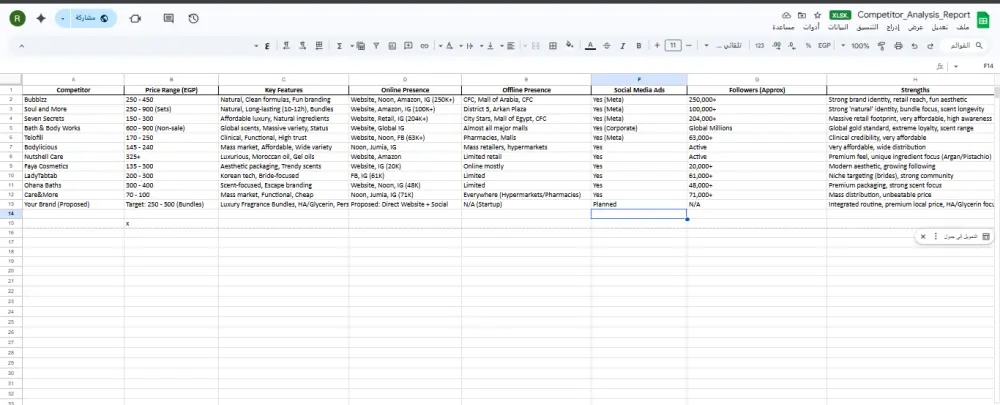1000x405 pixels.
Task: Activate the paint format tool
Action: click(x=883, y=46)
